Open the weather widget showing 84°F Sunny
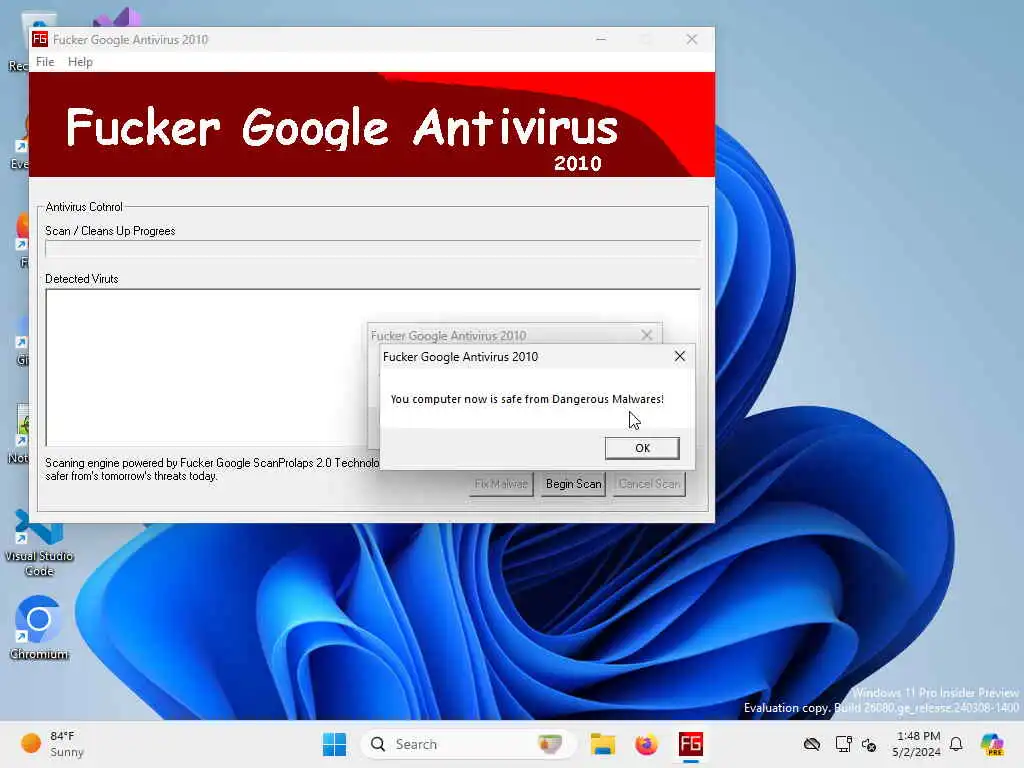This screenshot has width=1024, height=768. pyautogui.click(x=52, y=744)
